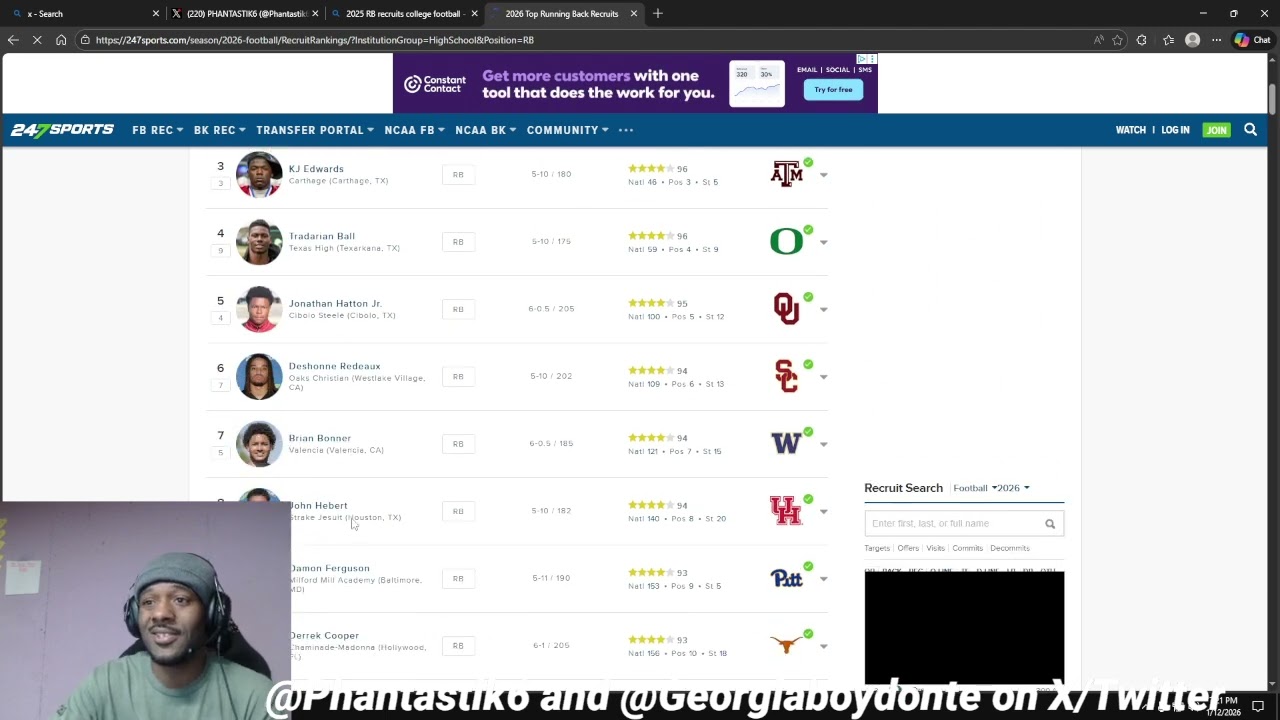Open Jonathan Hatton Jr. player profile
This screenshot has height=720, width=1280.
pos(335,303)
